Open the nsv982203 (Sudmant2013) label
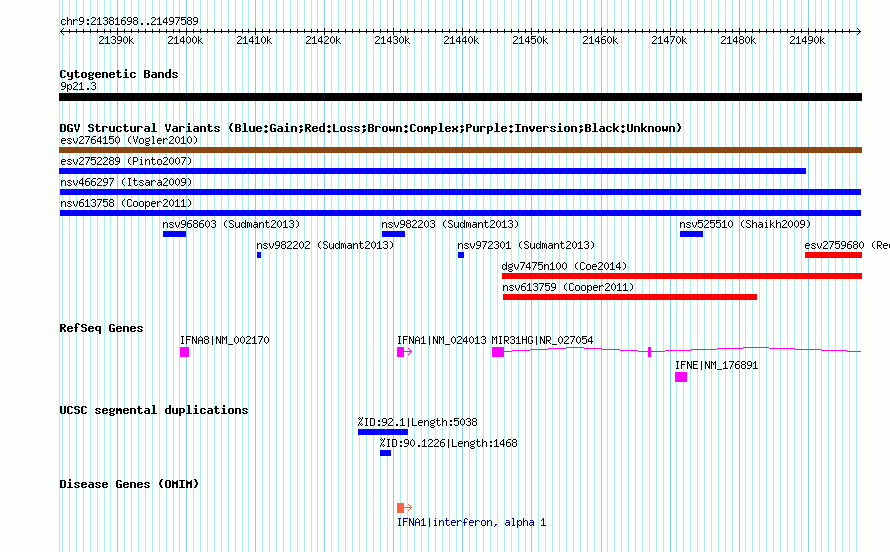The height and width of the screenshot is (552, 890). pyautogui.click(x=450, y=224)
